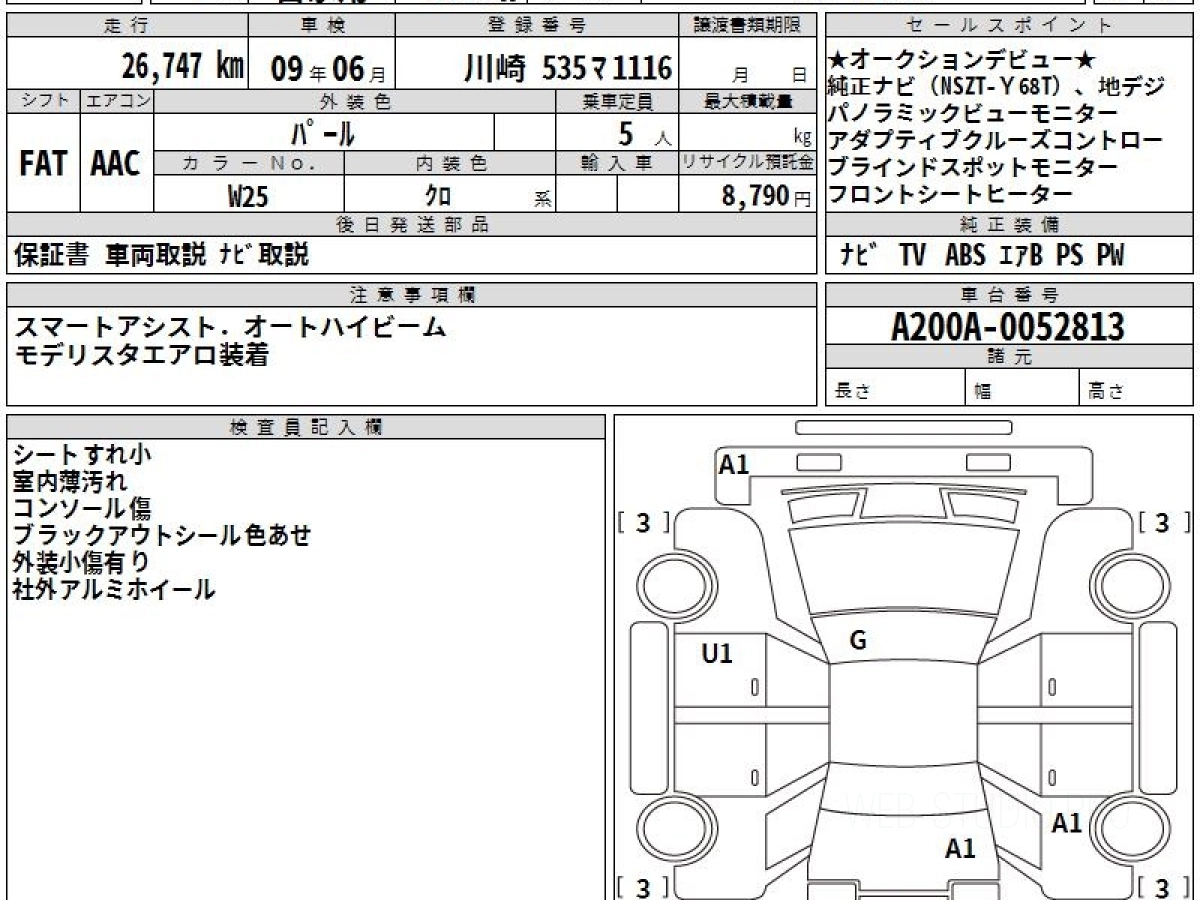Select the スマートアシスト.オートハイビーム line

coord(230,327)
